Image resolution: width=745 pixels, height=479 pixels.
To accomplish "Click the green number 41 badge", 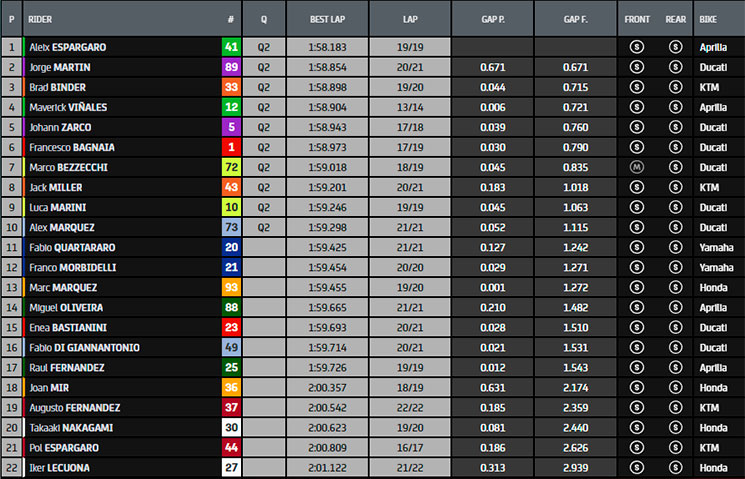I will click(231, 47).
